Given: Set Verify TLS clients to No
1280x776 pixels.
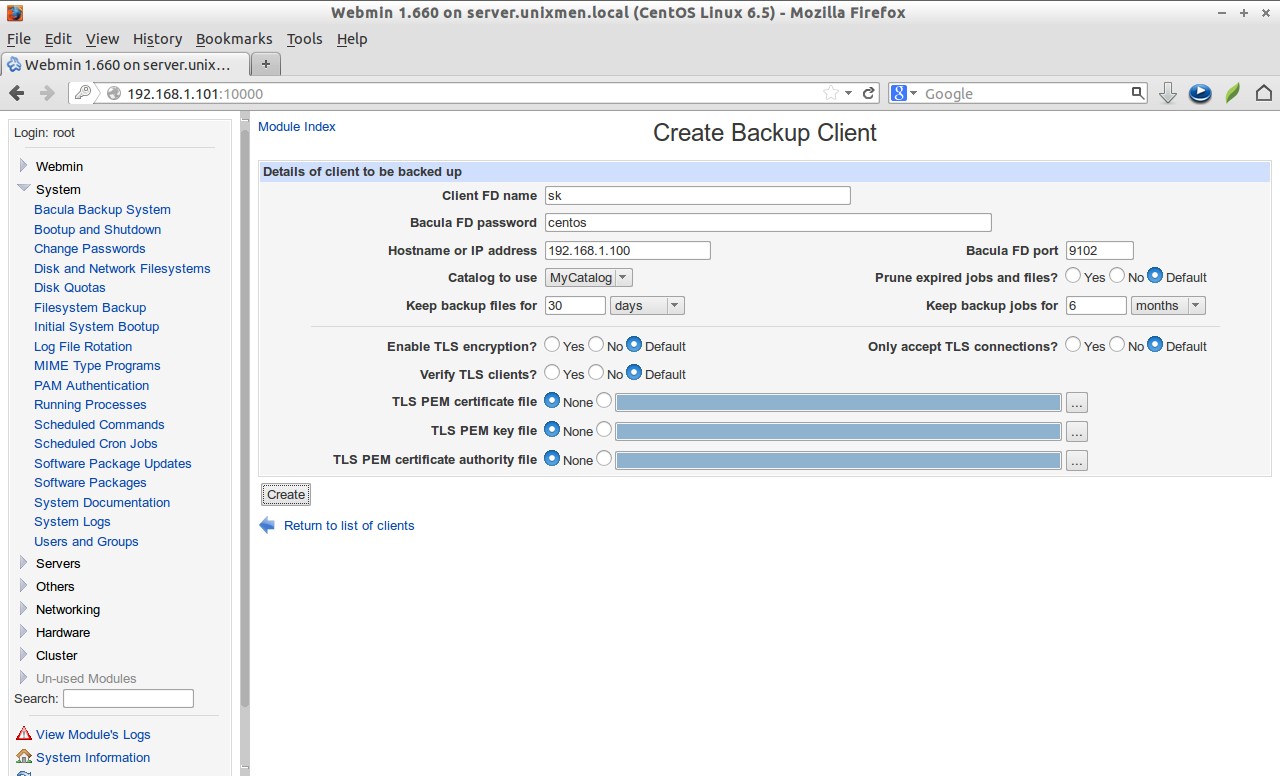Looking at the screenshot, I should (596, 372).
